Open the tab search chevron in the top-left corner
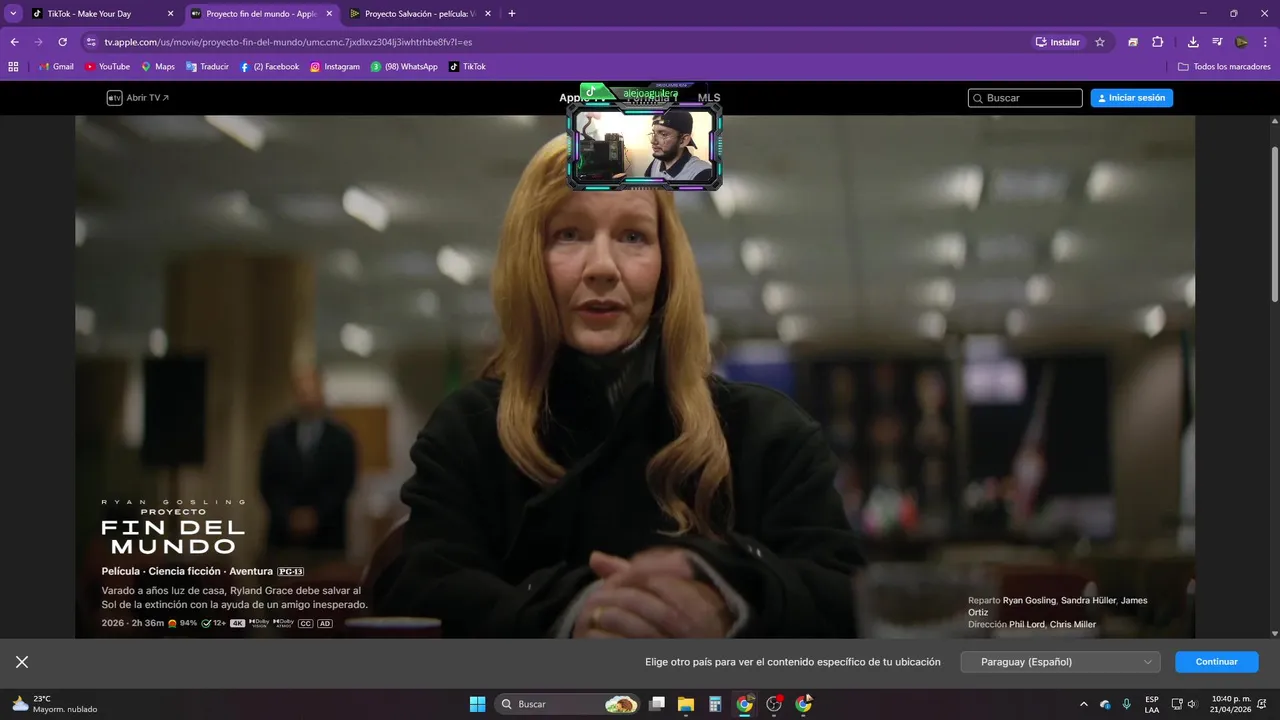This screenshot has width=1280, height=720. [x=13, y=13]
